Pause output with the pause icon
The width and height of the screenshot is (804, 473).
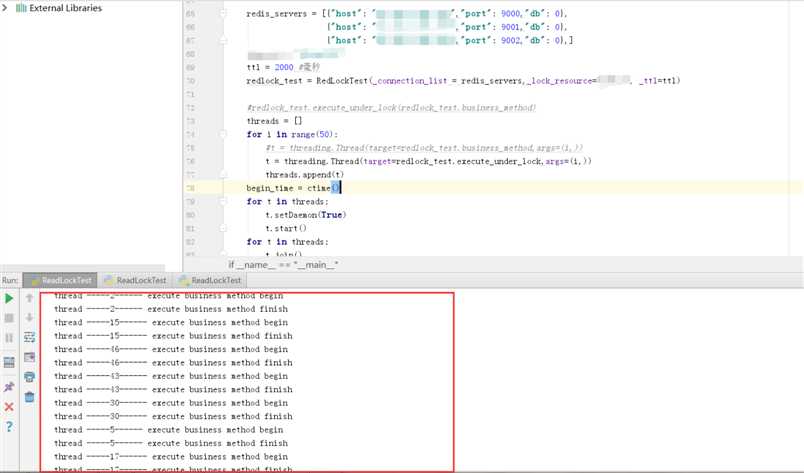(x=9, y=338)
